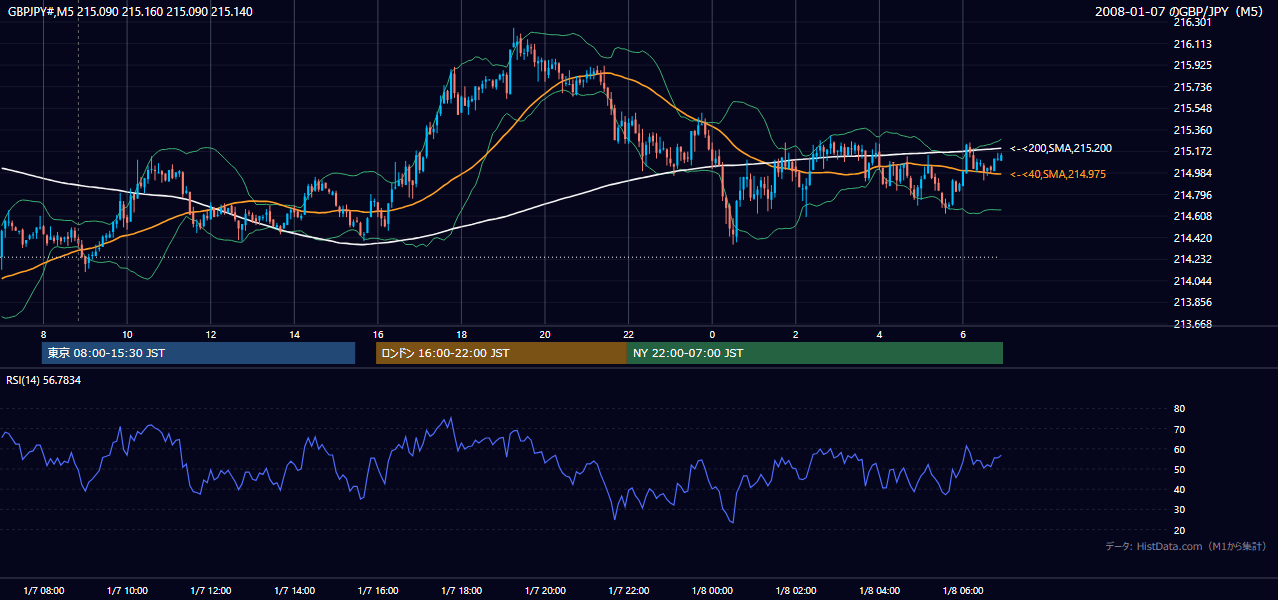Viewport: 1278px width, 600px height.
Task: Click RSI scale value 80
Action: [1179, 409]
